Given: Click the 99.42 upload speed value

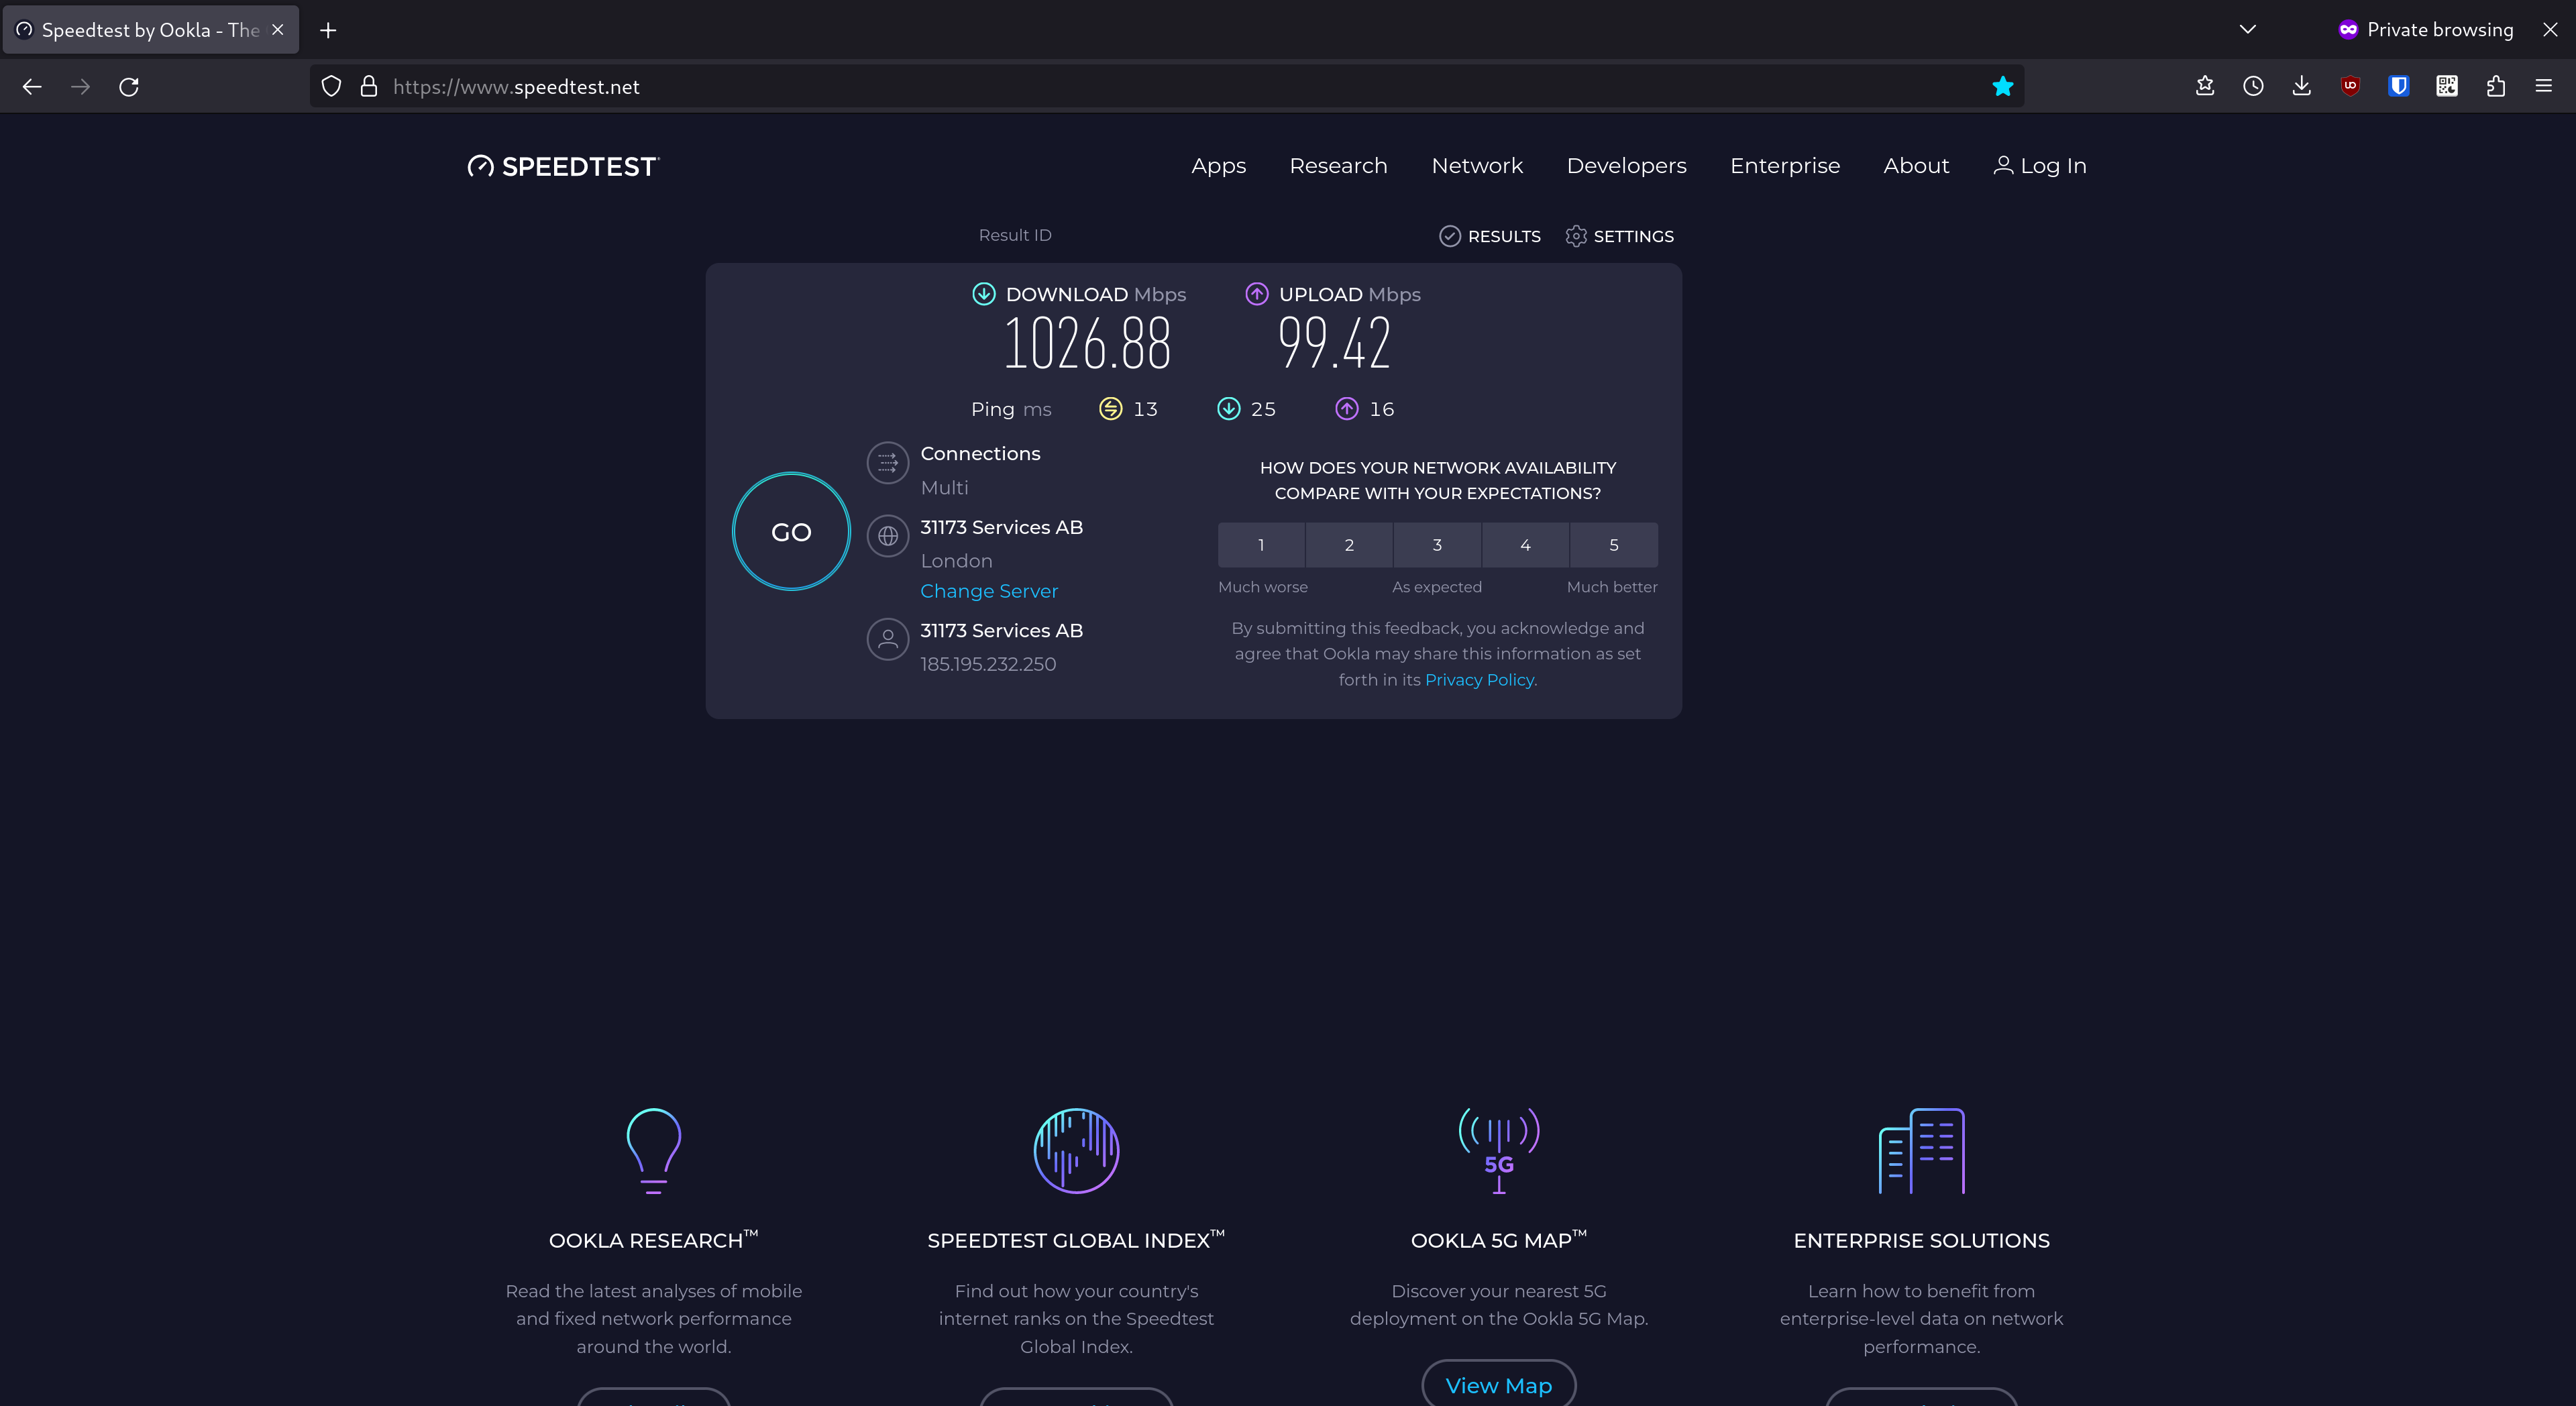Looking at the screenshot, I should pos(1334,343).
